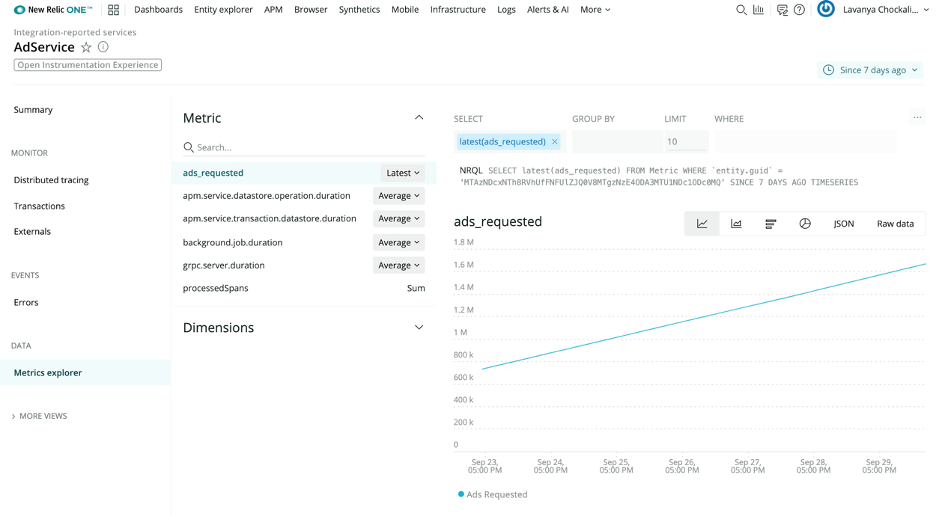
Task: Switch to area chart view
Action: click(x=736, y=224)
